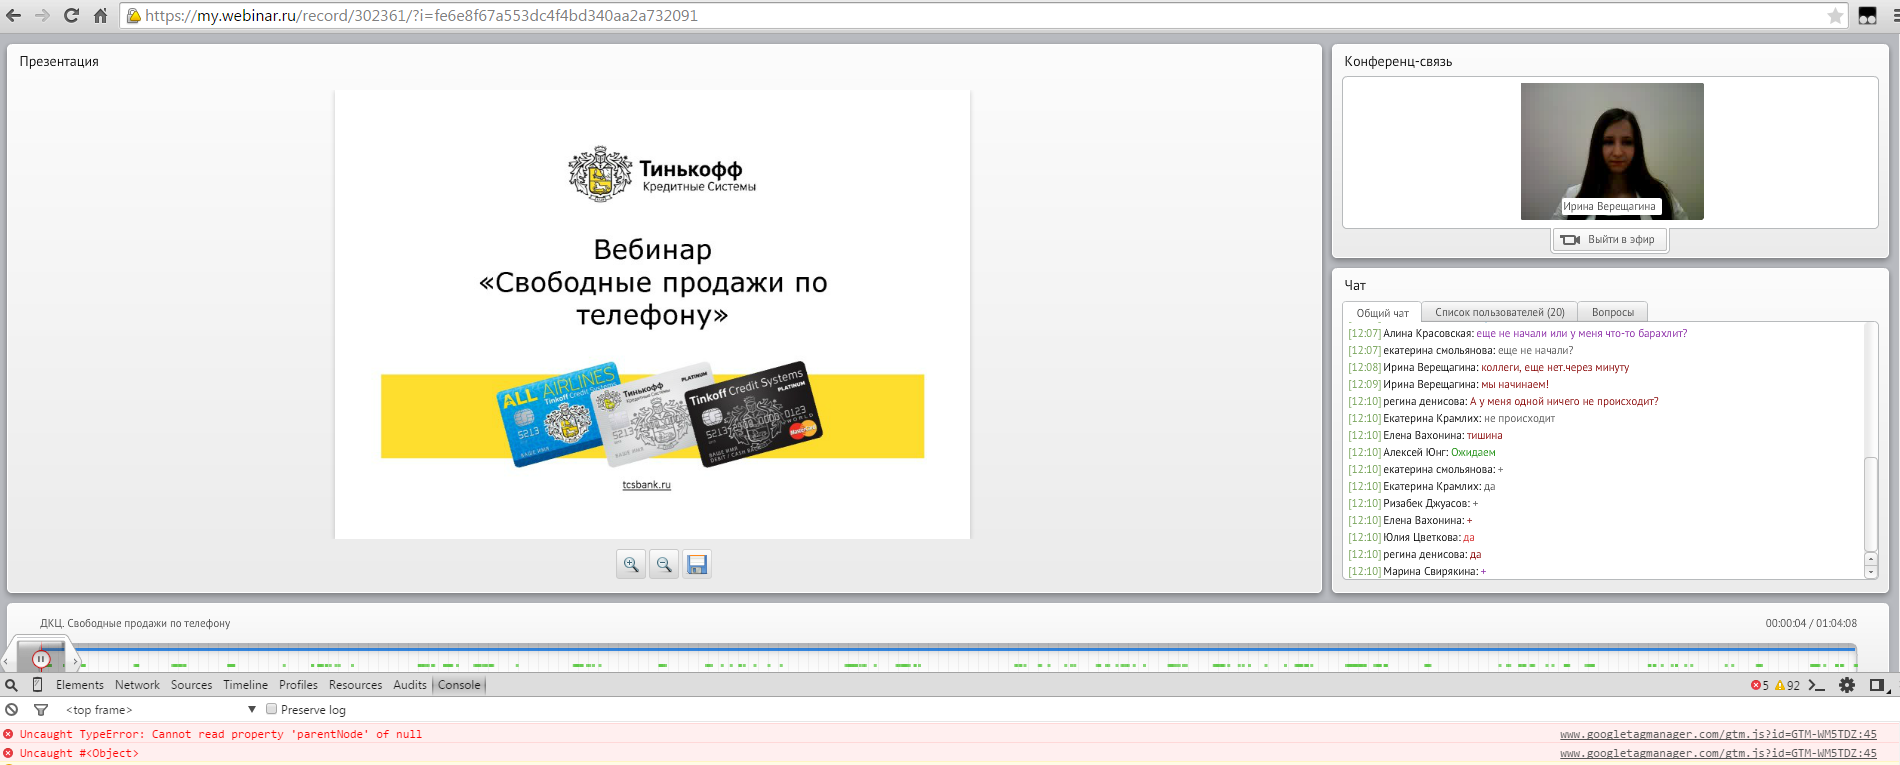Zoom out of the presentation slide
Image resolution: width=1900 pixels, height=765 pixels.
[x=664, y=564]
